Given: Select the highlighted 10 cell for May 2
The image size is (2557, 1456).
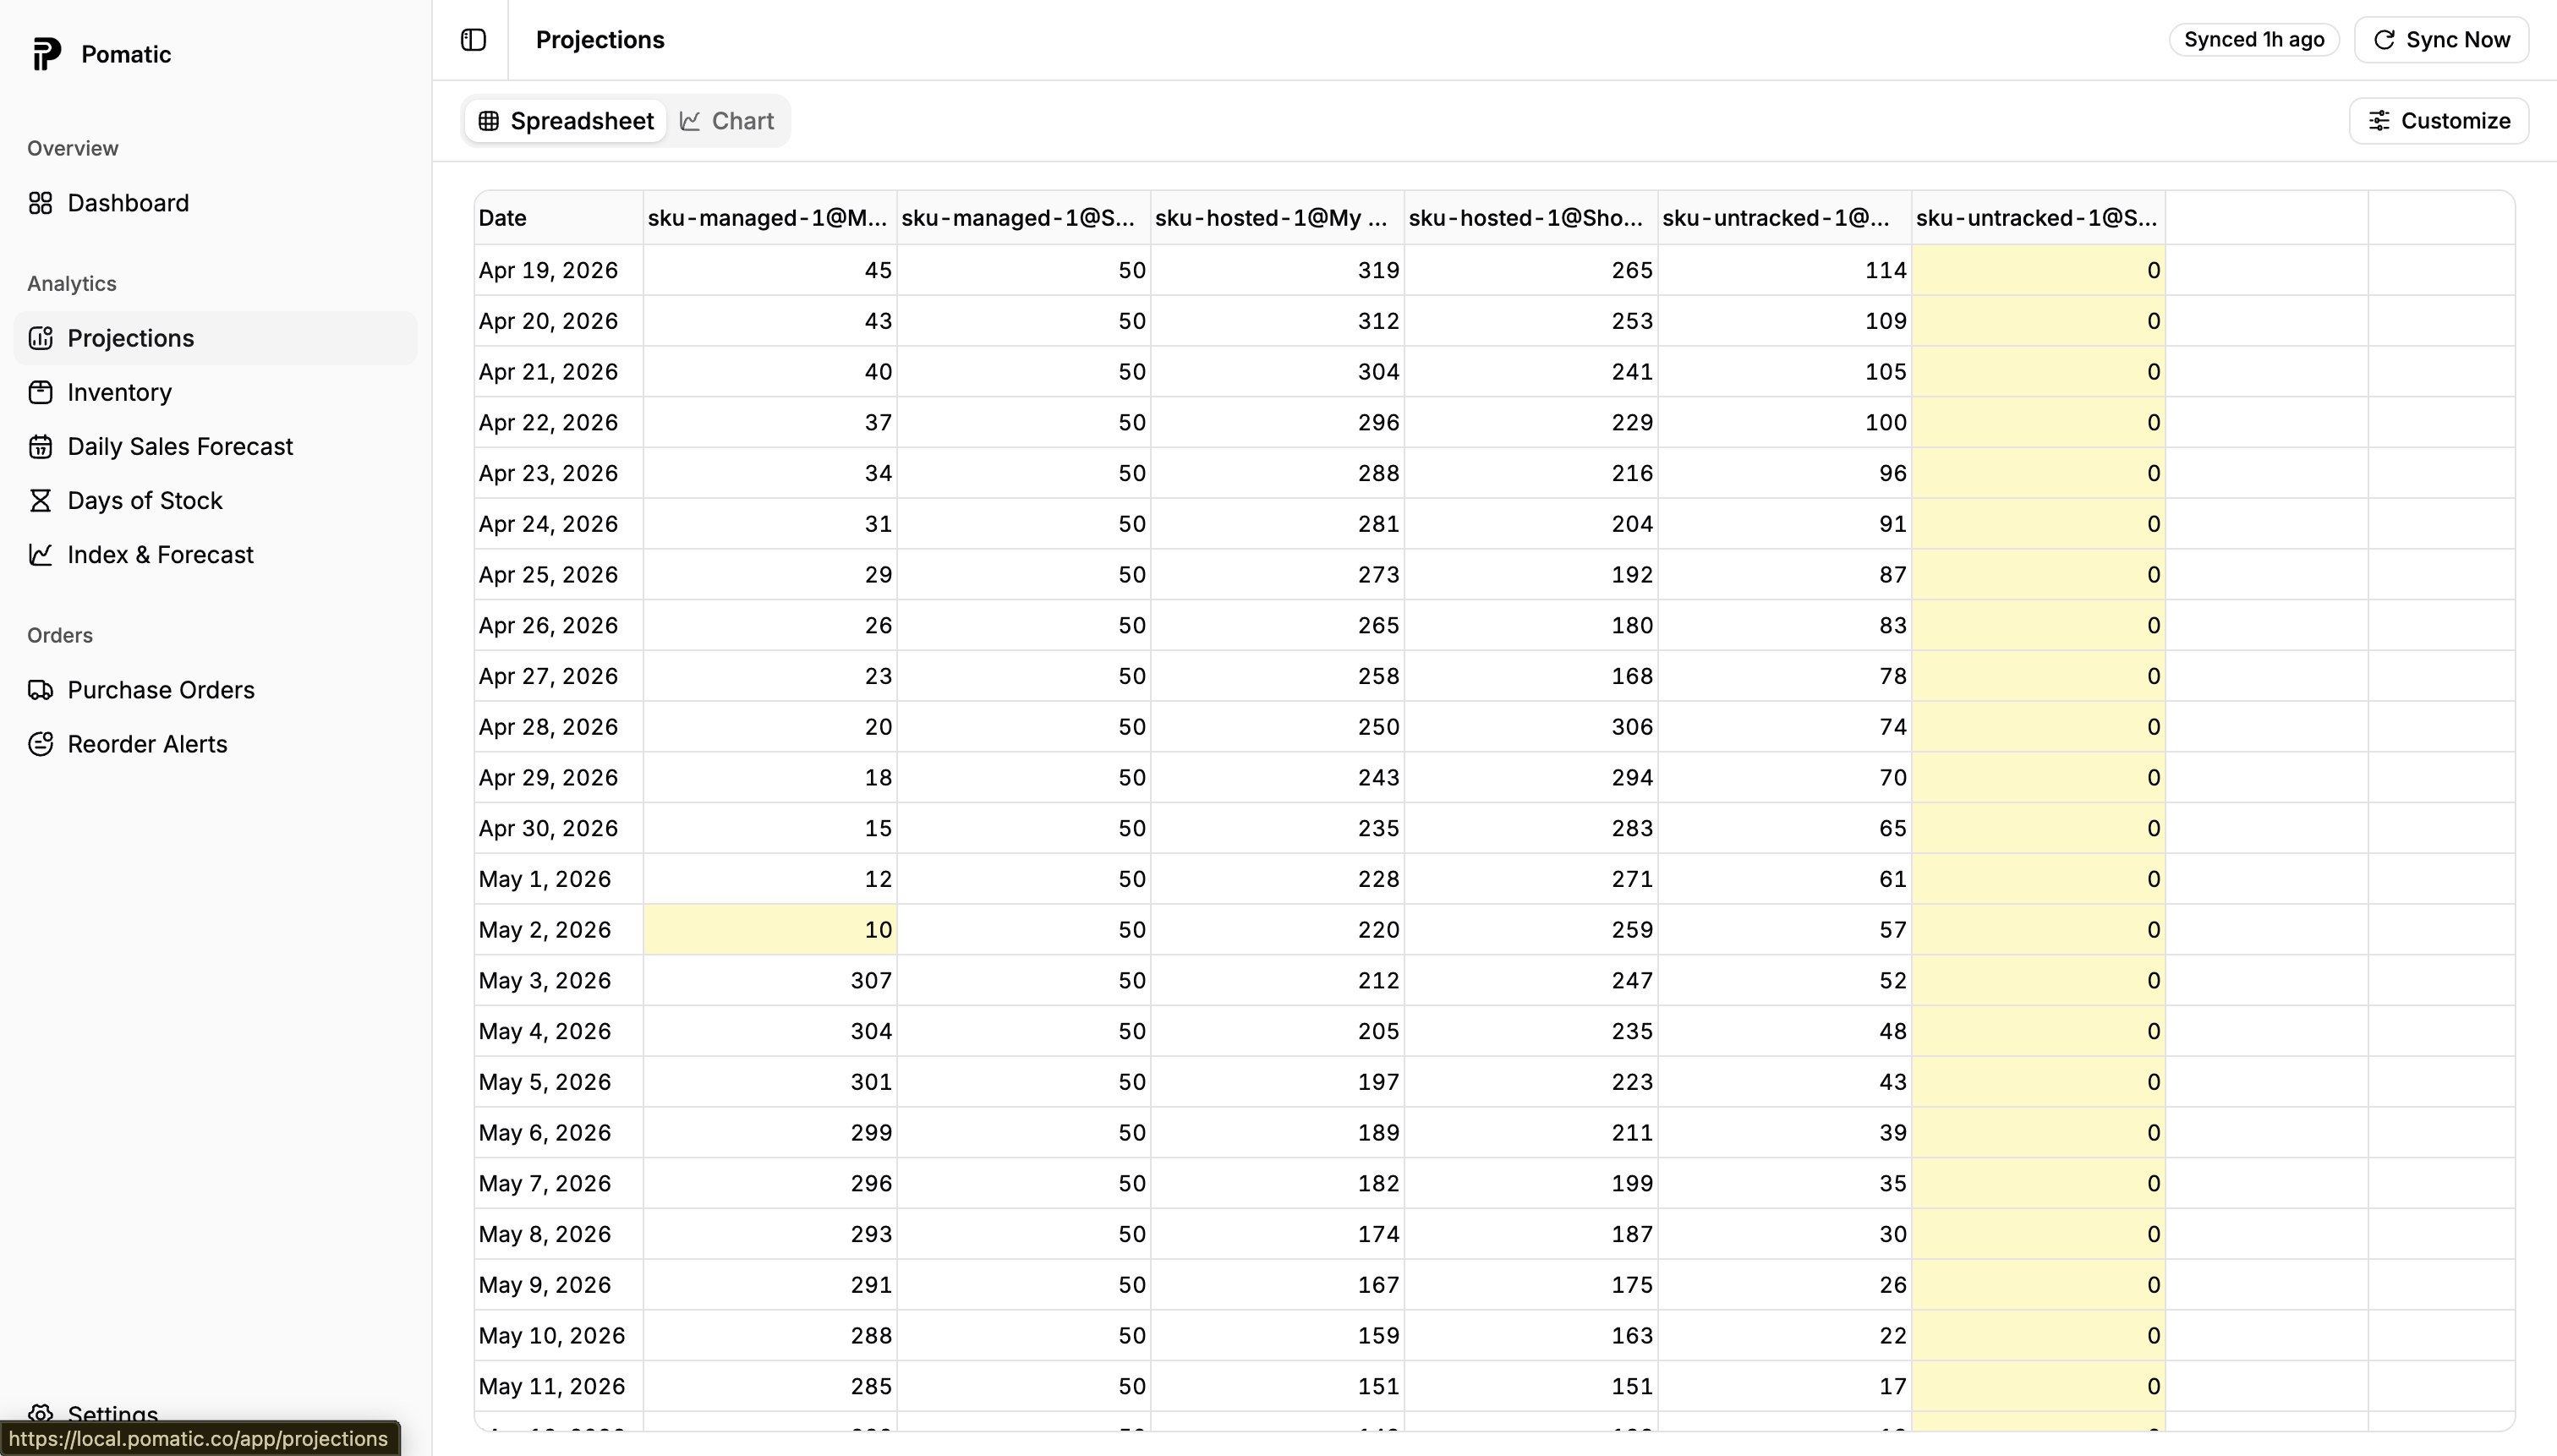Looking at the screenshot, I should pos(770,930).
